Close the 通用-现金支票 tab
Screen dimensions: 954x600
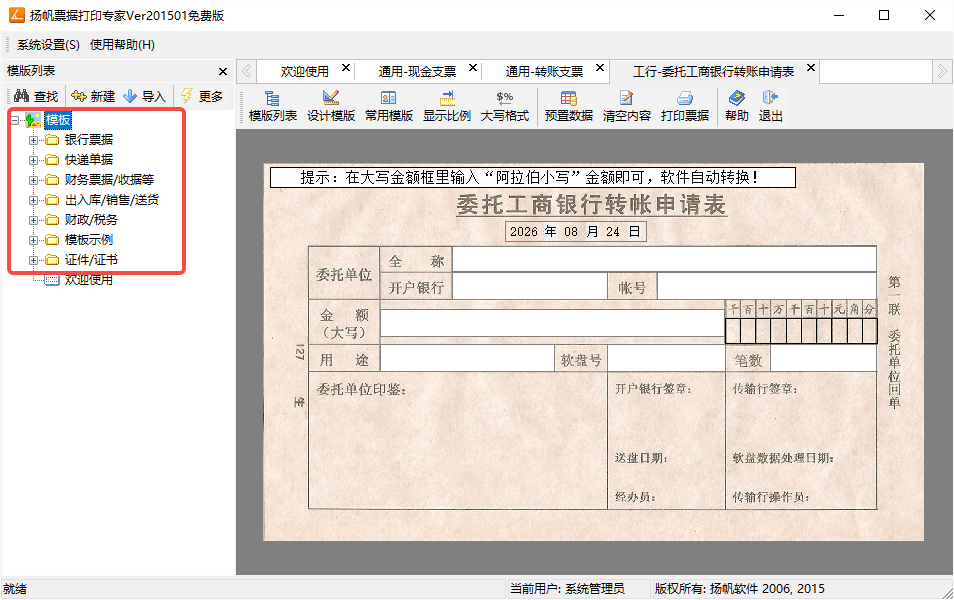click(473, 68)
